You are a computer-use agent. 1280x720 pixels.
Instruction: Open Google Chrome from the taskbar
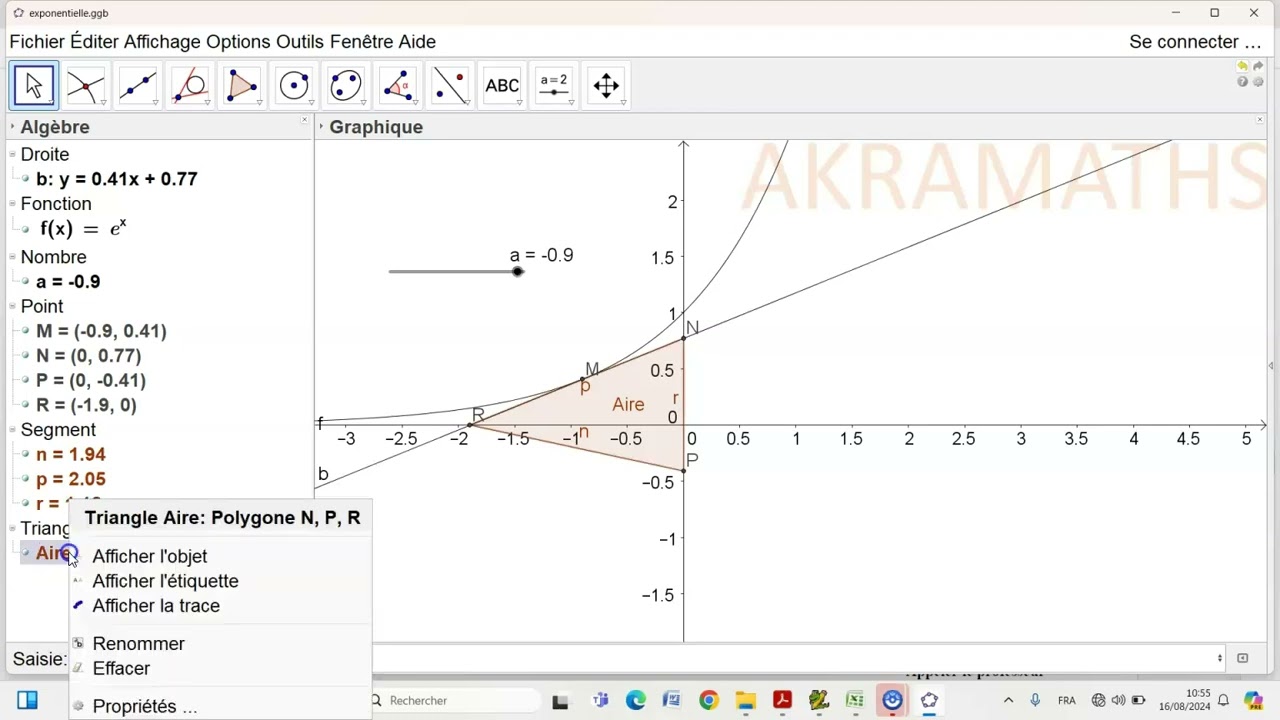(x=709, y=700)
